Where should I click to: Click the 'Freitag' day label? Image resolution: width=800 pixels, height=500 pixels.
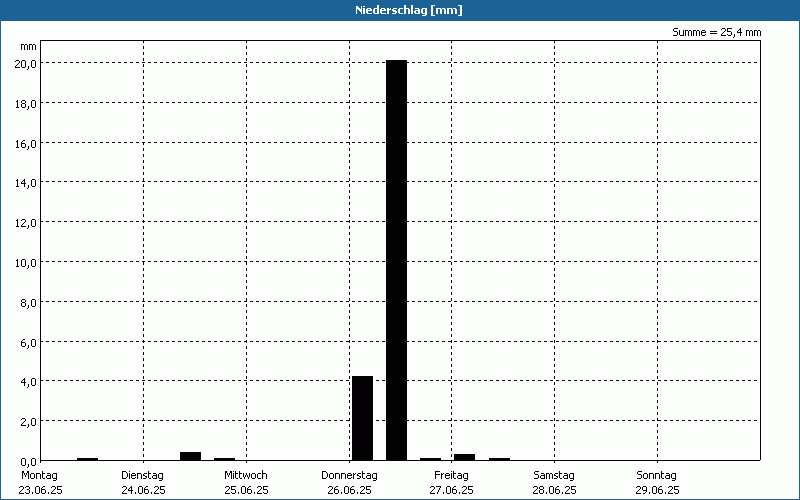452,476
